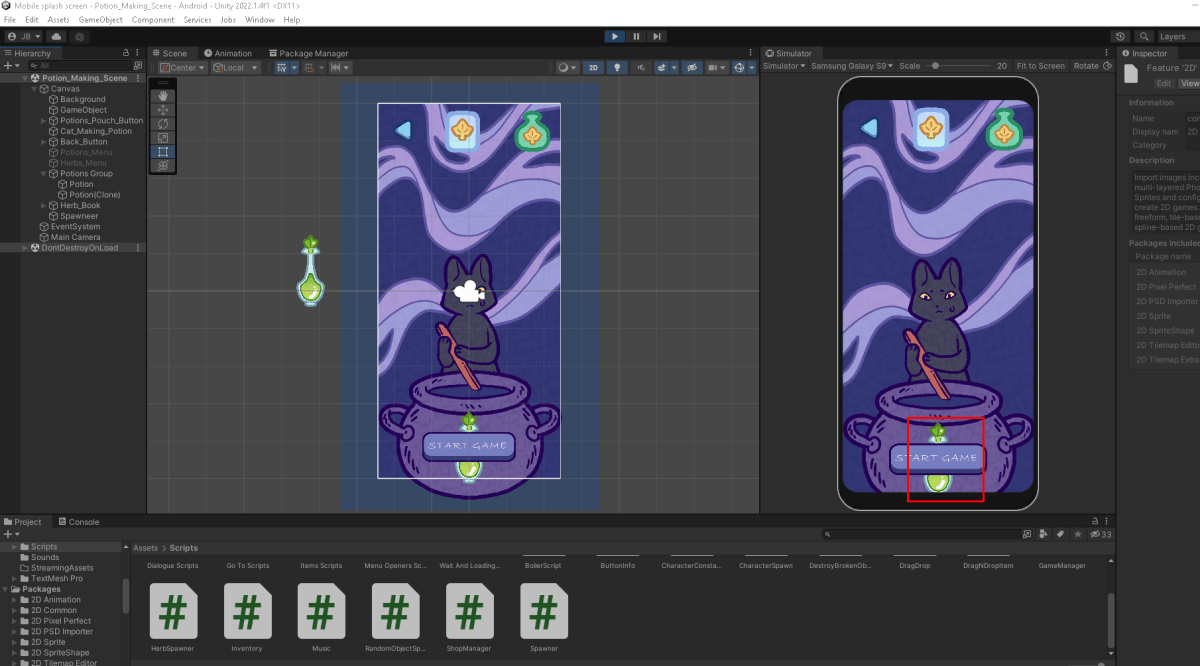
Task: Select the HerbSpawner script in Assets
Action: (173, 612)
